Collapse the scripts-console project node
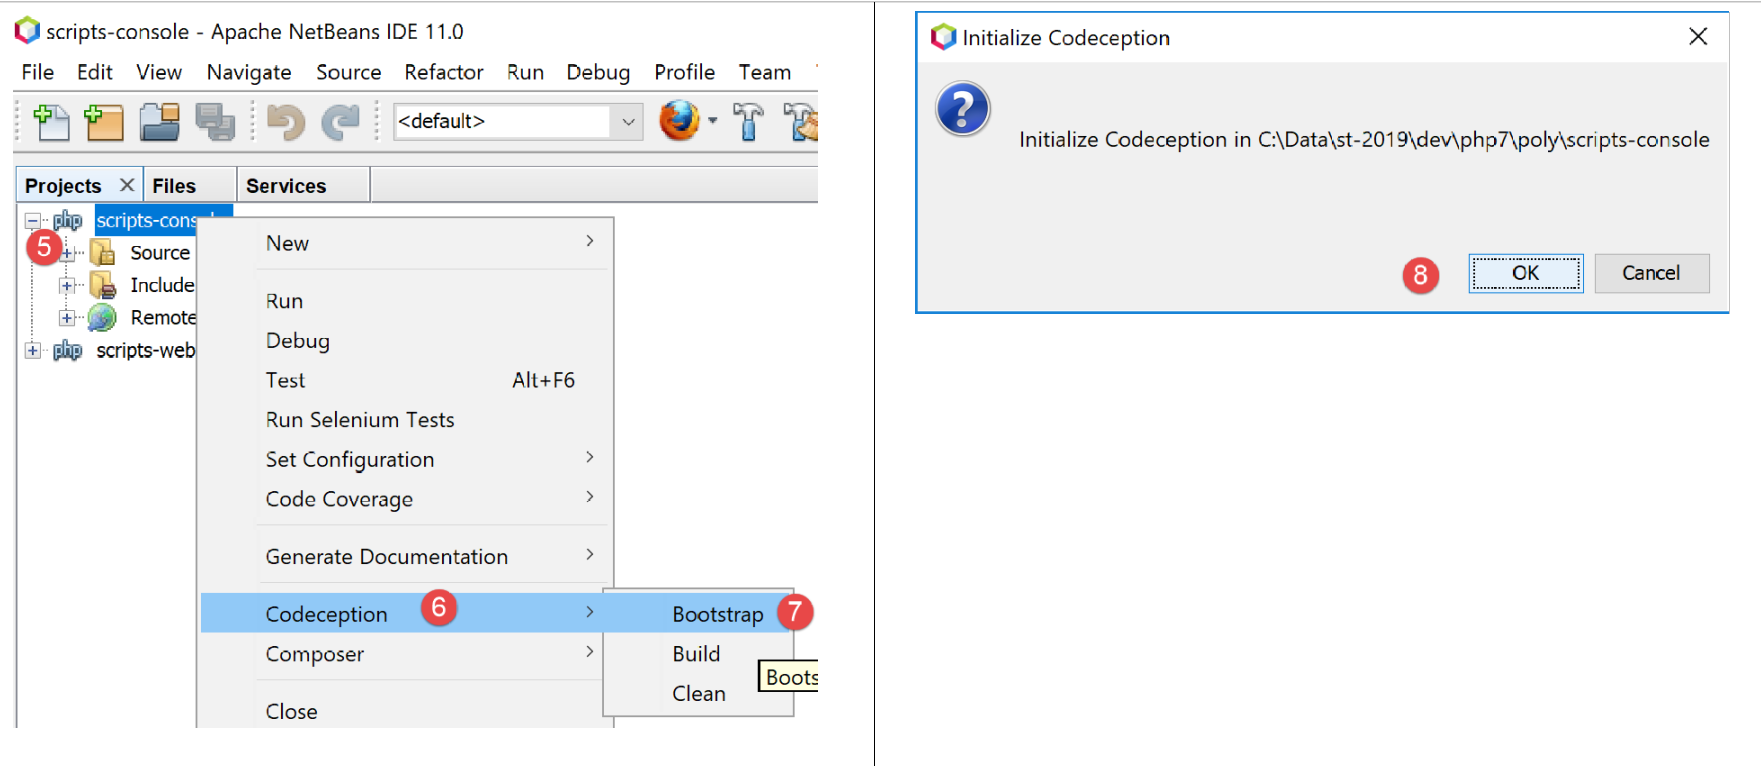This screenshot has width=1761, height=766. [x=33, y=220]
